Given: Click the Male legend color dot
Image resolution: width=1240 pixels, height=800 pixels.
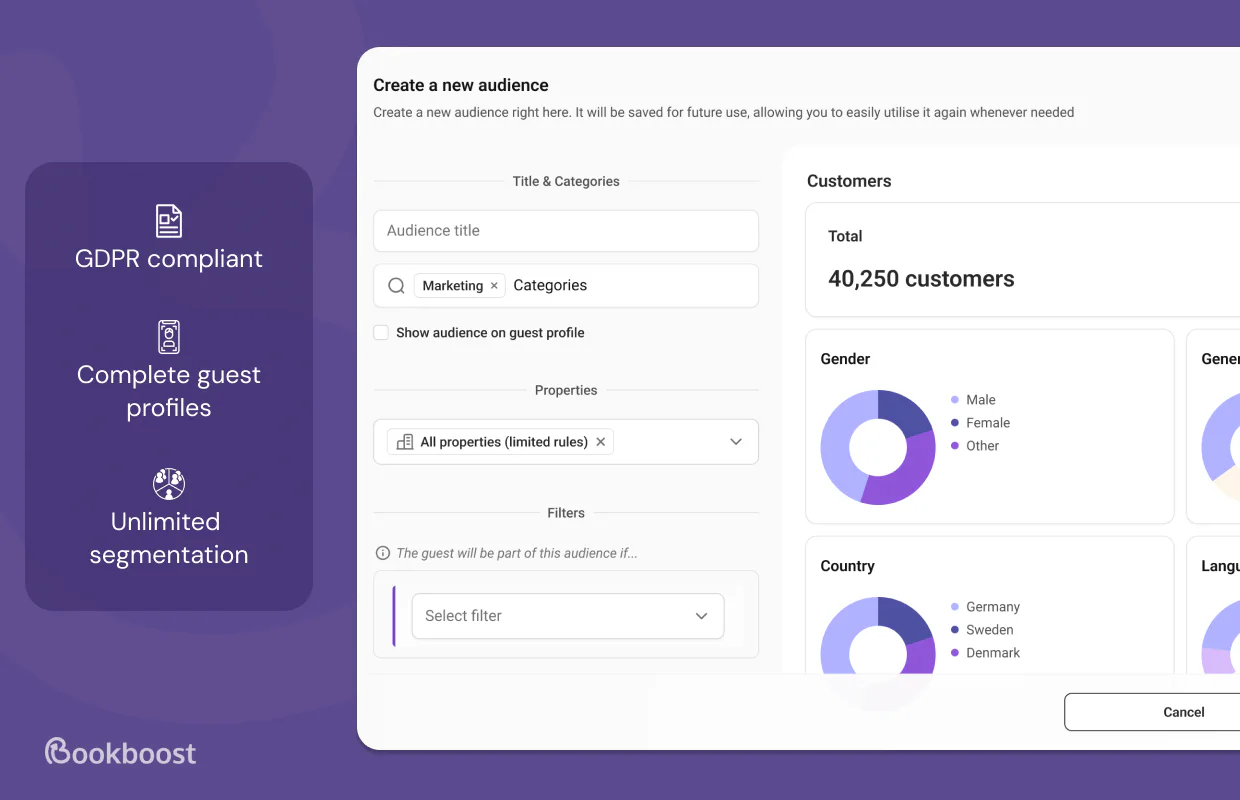Looking at the screenshot, I should [955, 400].
